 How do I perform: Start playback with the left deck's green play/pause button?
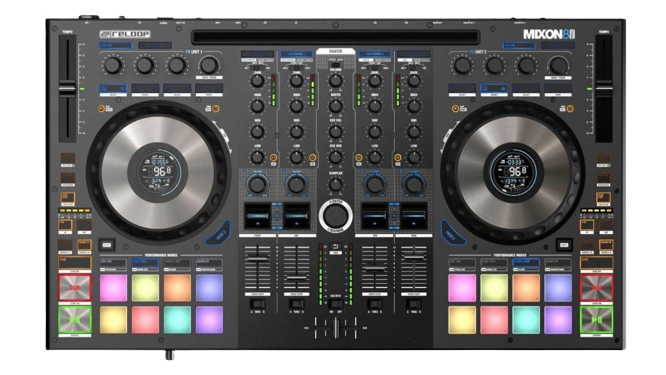click(75, 319)
